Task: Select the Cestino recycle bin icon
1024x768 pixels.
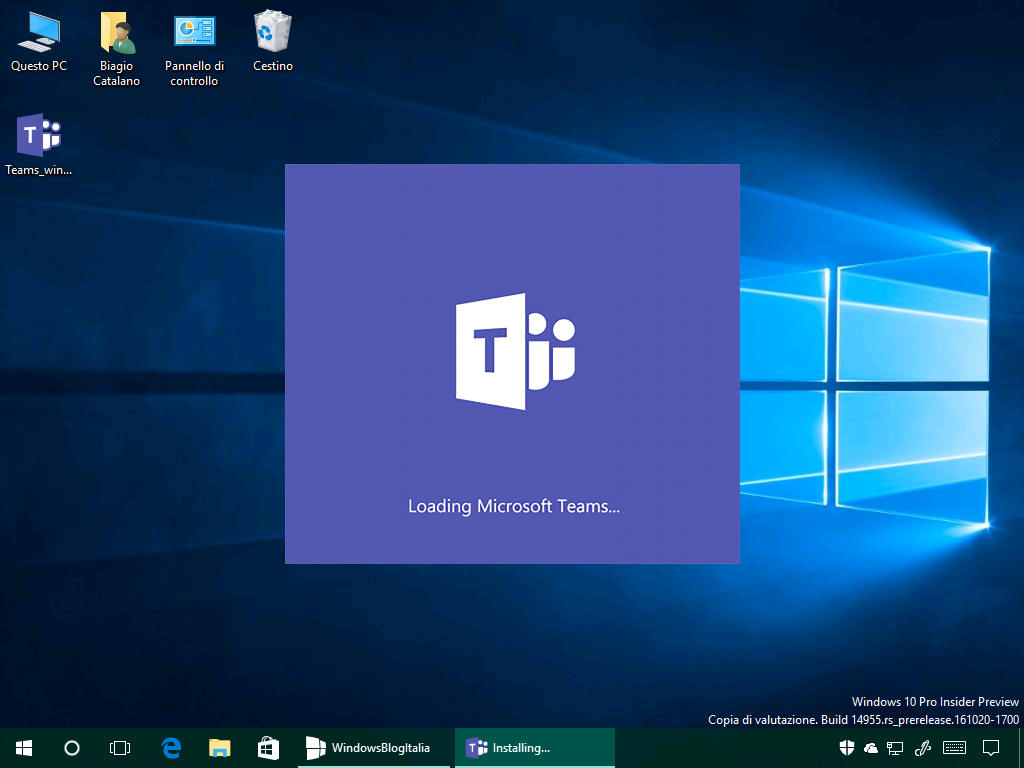Action: [272, 42]
